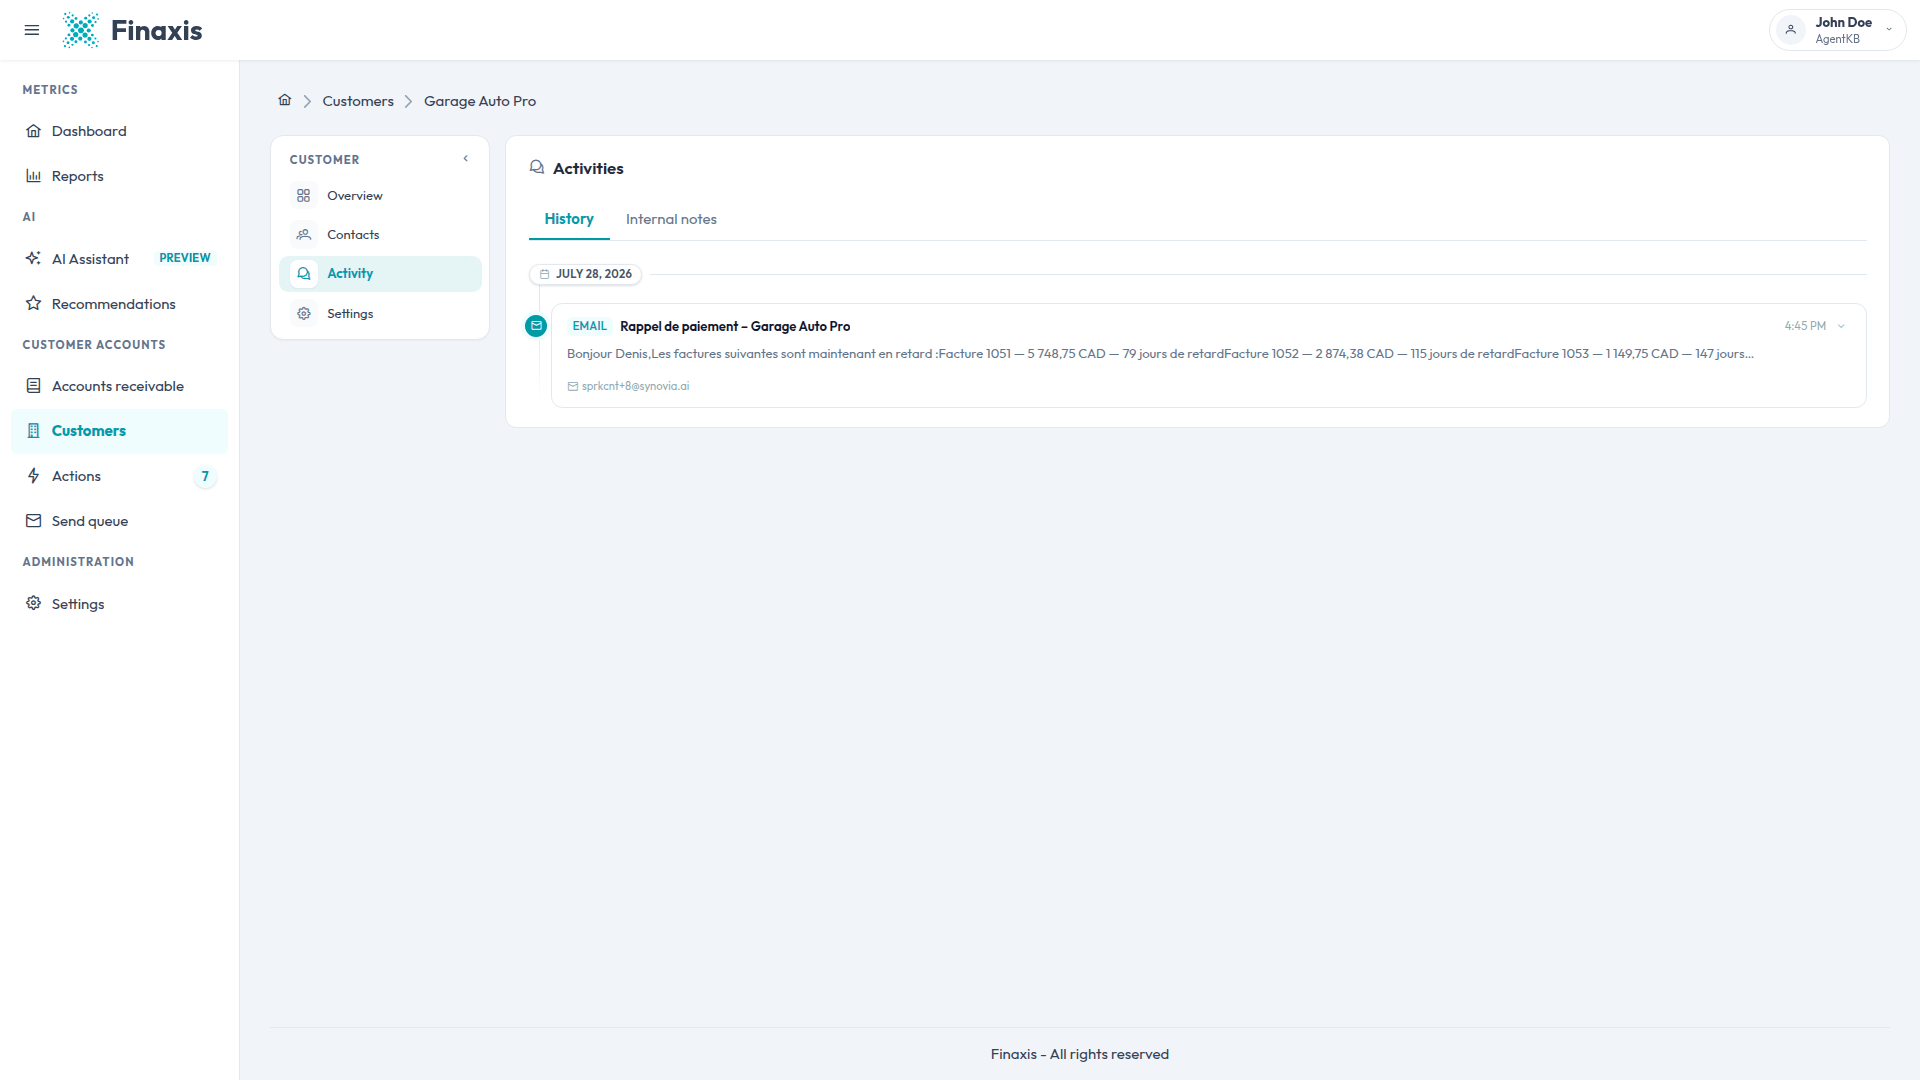1920x1080 pixels.
Task: Click the Actions lightning bolt icon
Action: tap(34, 476)
